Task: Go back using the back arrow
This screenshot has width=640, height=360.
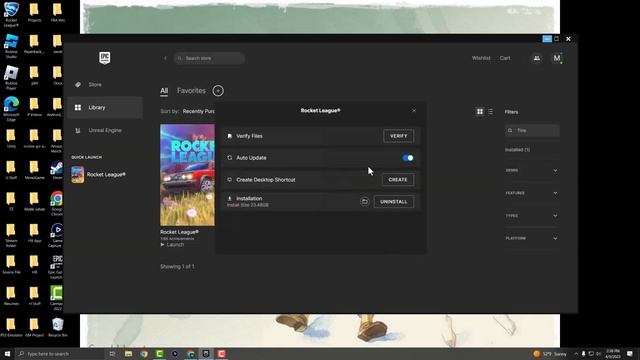Action: pyautogui.click(x=165, y=58)
